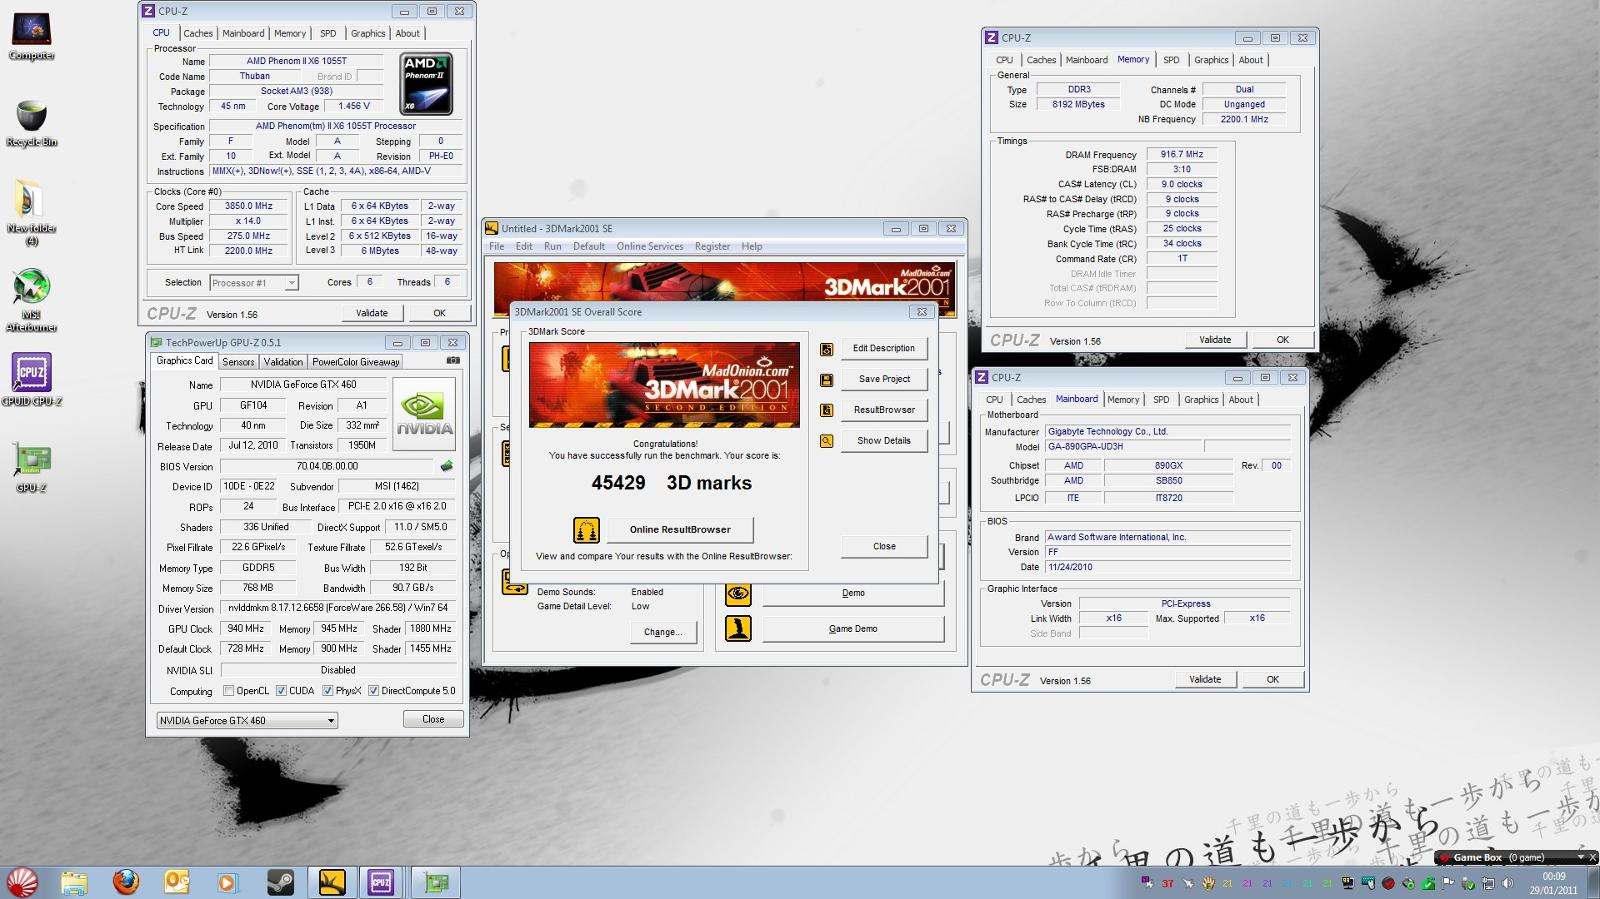Expand the Game Box dropdown arrow

pos(1581,857)
